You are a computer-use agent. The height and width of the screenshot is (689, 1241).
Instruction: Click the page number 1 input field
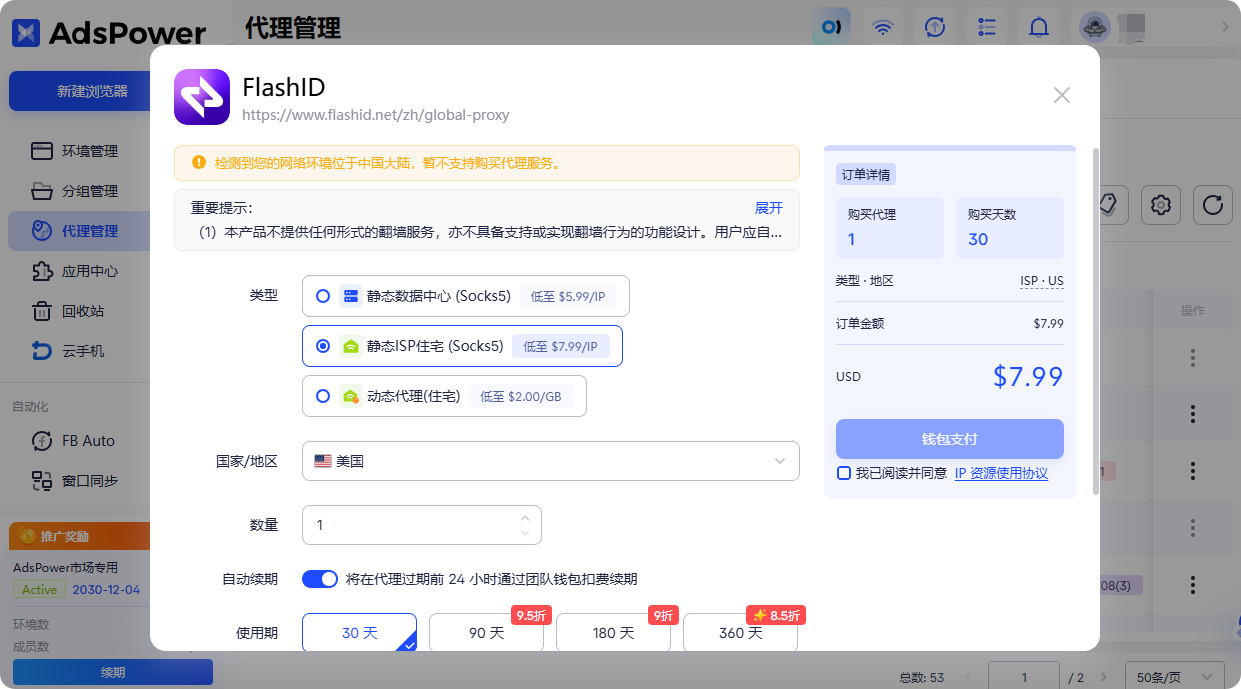(x=1024, y=677)
